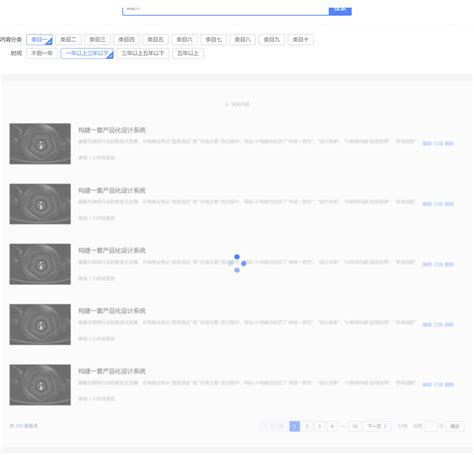Image resolution: width=474 pixels, height=455 pixels.
Task: Deselect the 一年以上三年以下 time filter
Action: click(87, 53)
